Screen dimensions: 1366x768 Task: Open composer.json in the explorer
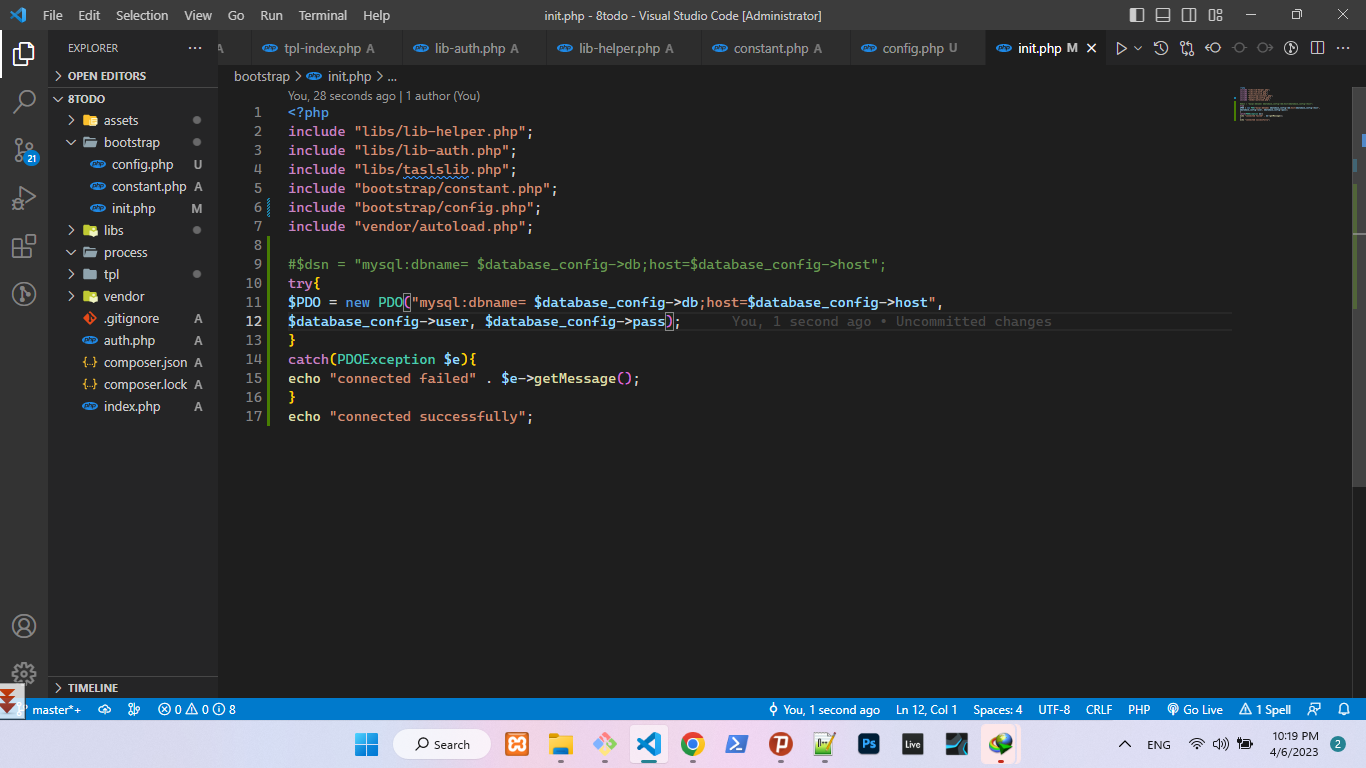tap(133, 362)
